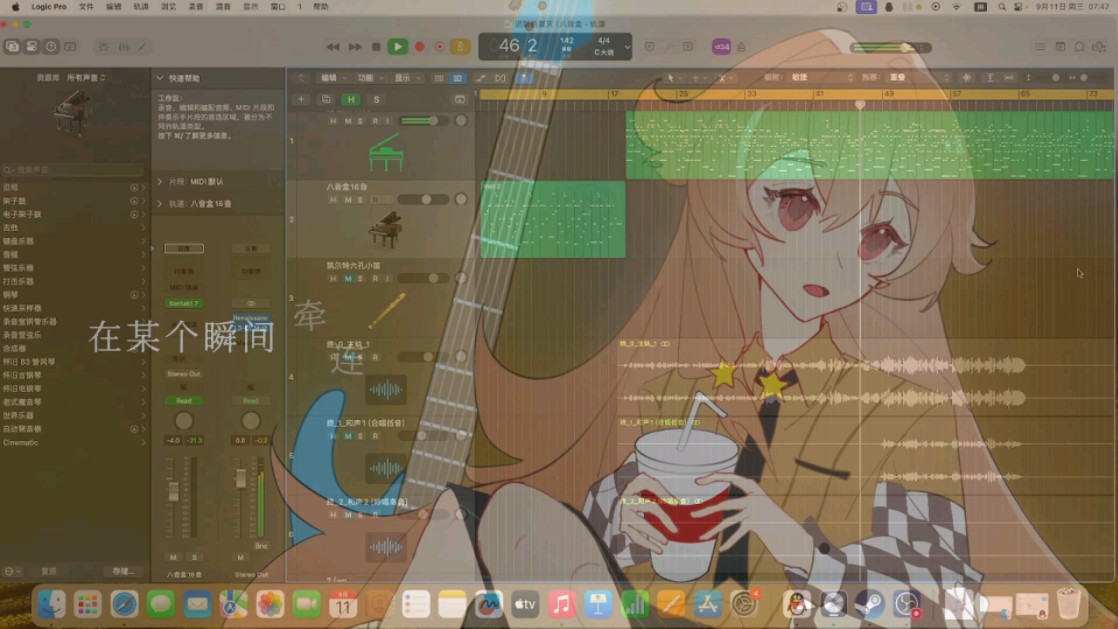Open the 功能 menu in Tracks area
Screen dimensions: 1118x629
[369, 78]
